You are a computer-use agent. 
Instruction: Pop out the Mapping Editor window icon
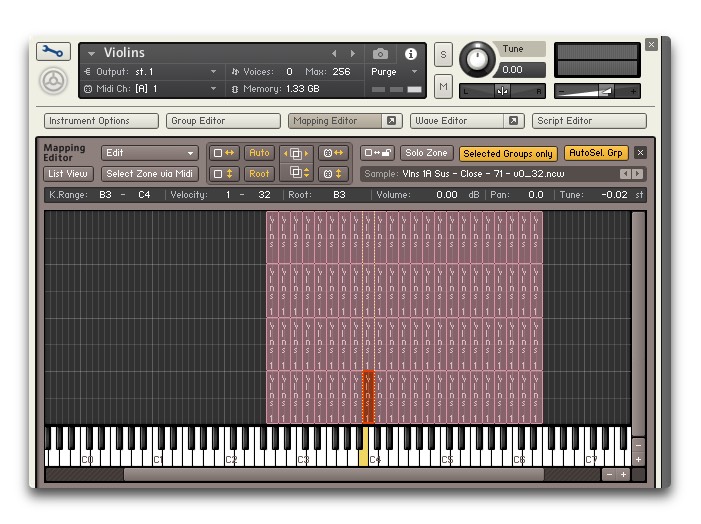(391, 121)
